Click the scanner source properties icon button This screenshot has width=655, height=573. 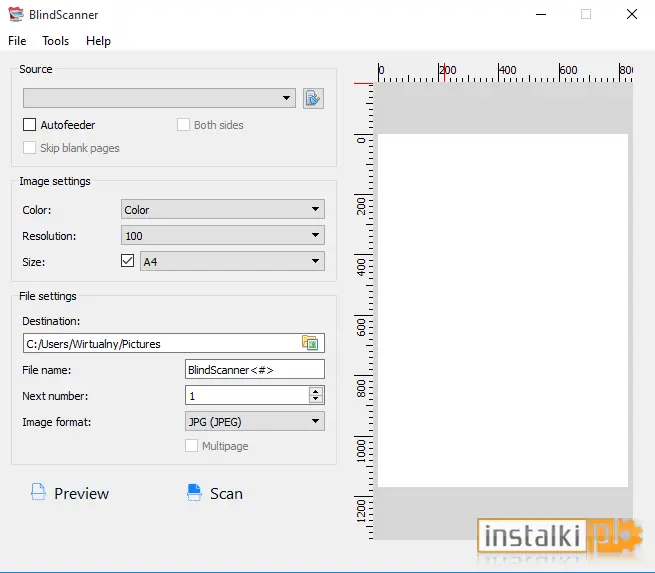[313, 99]
